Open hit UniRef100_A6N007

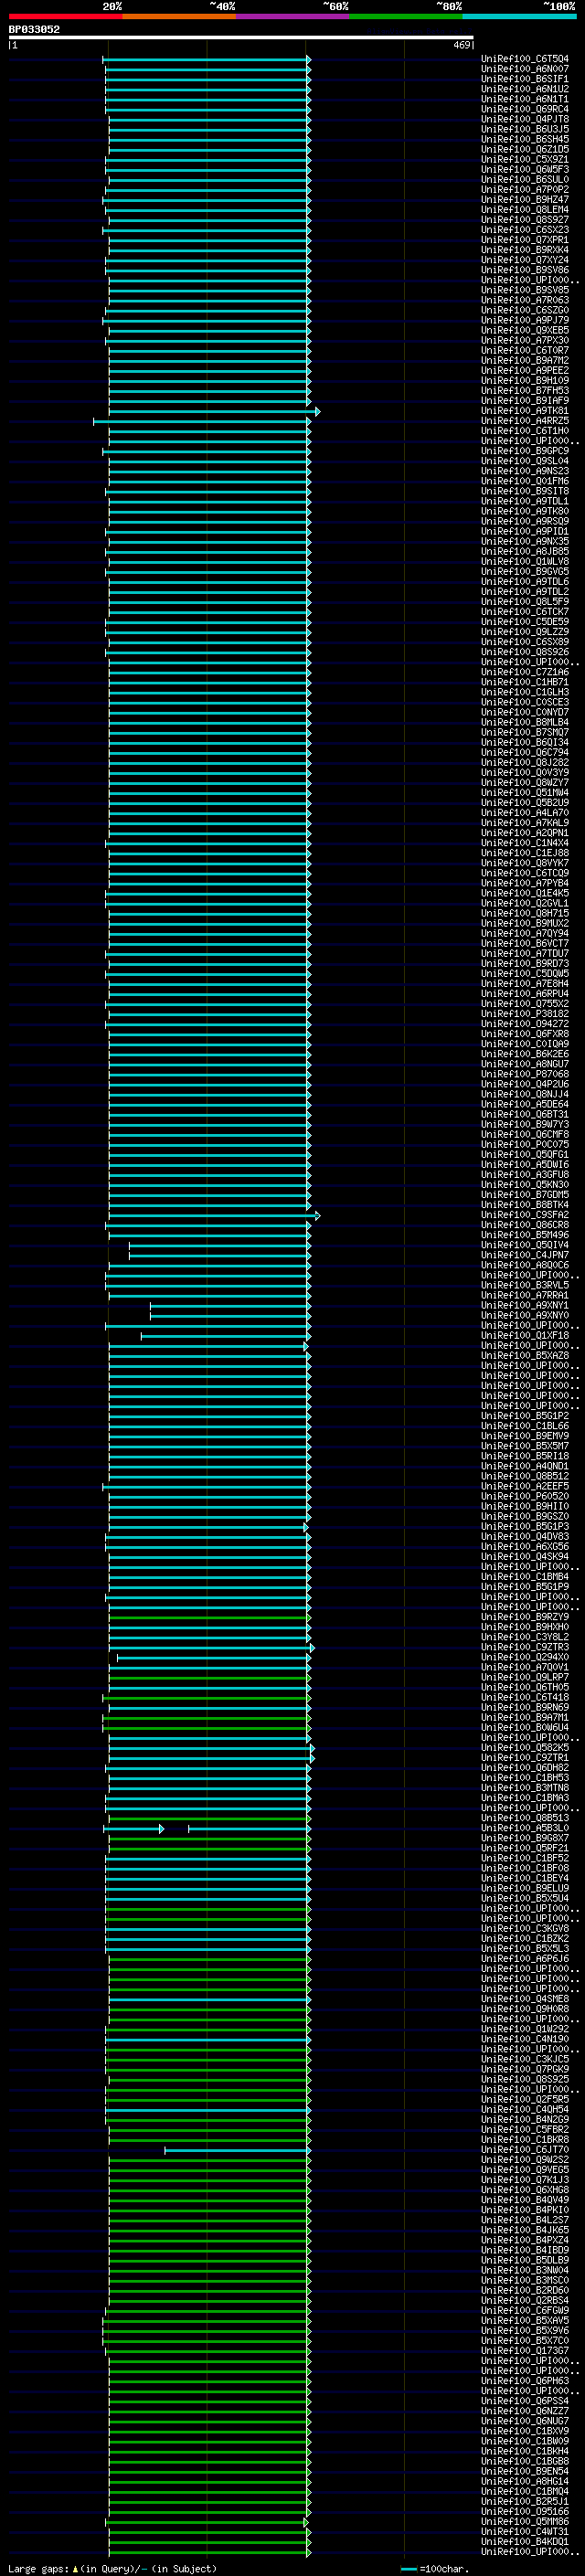[525, 69]
